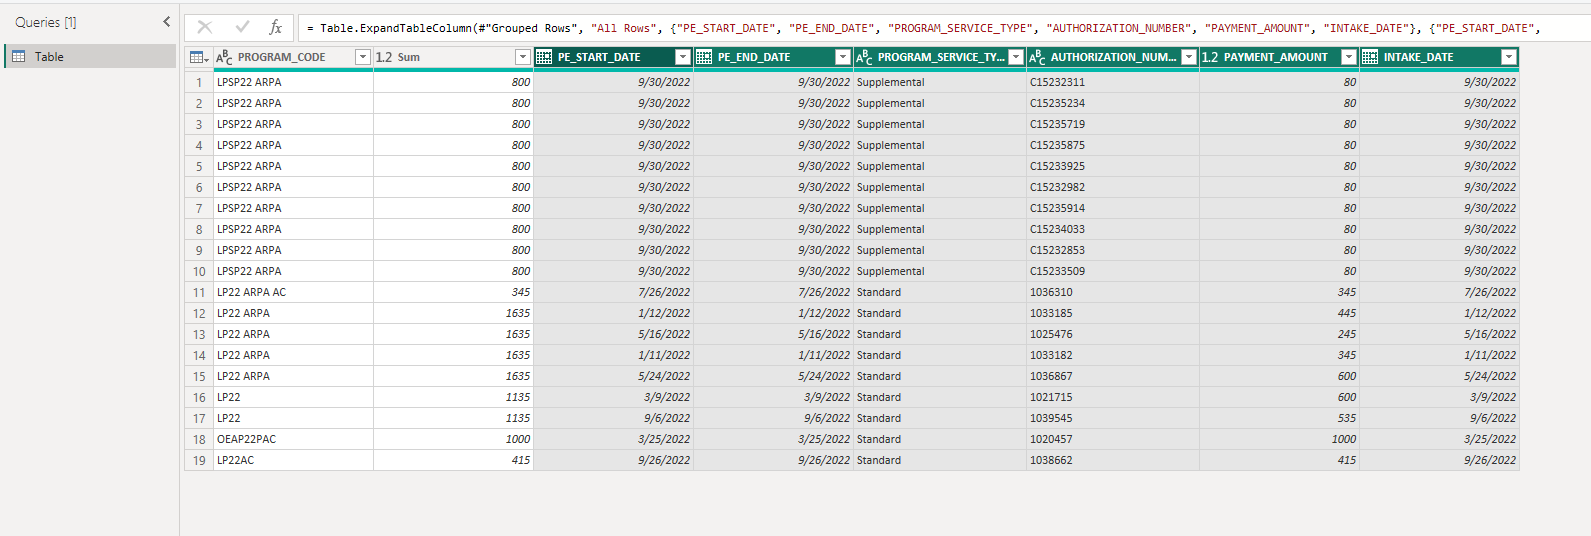
Task: Click type icon of PE_END_DATE column
Action: (704, 57)
